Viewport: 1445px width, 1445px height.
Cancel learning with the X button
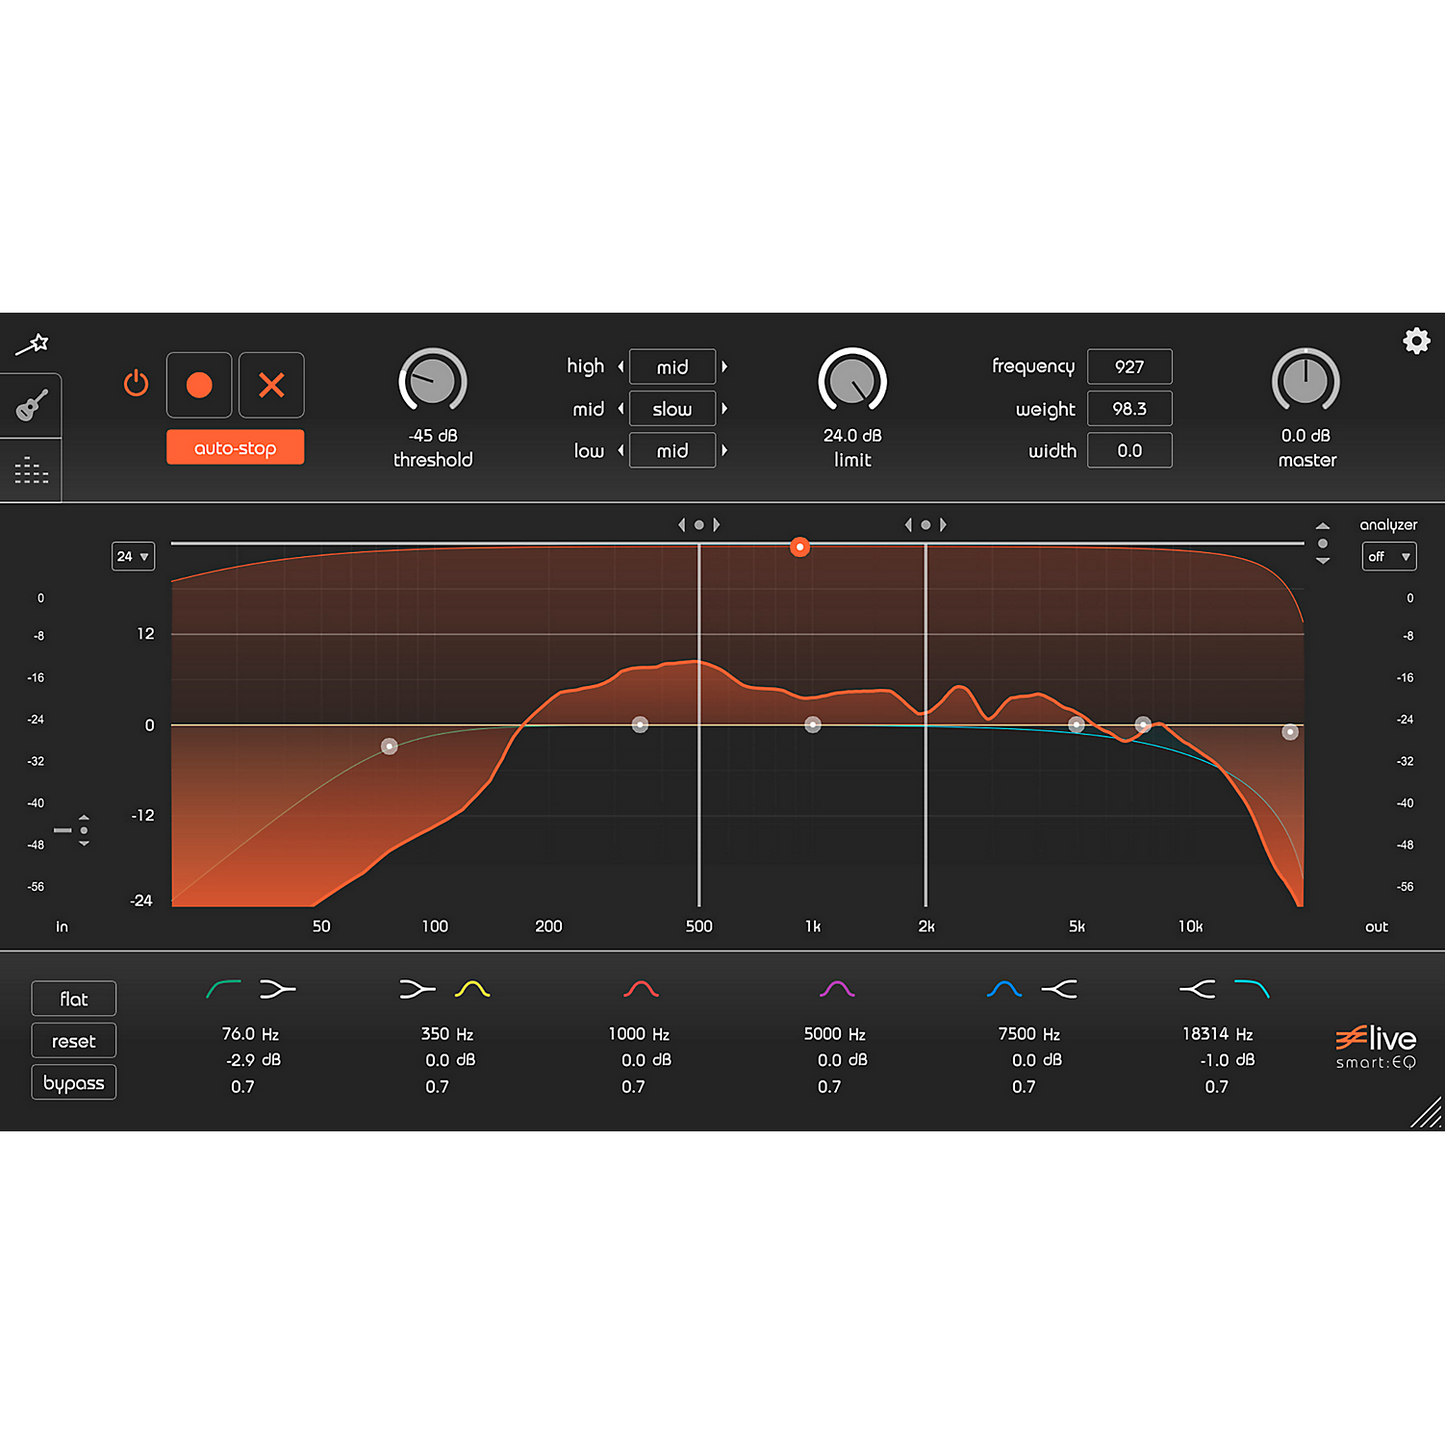(x=271, y=384)
